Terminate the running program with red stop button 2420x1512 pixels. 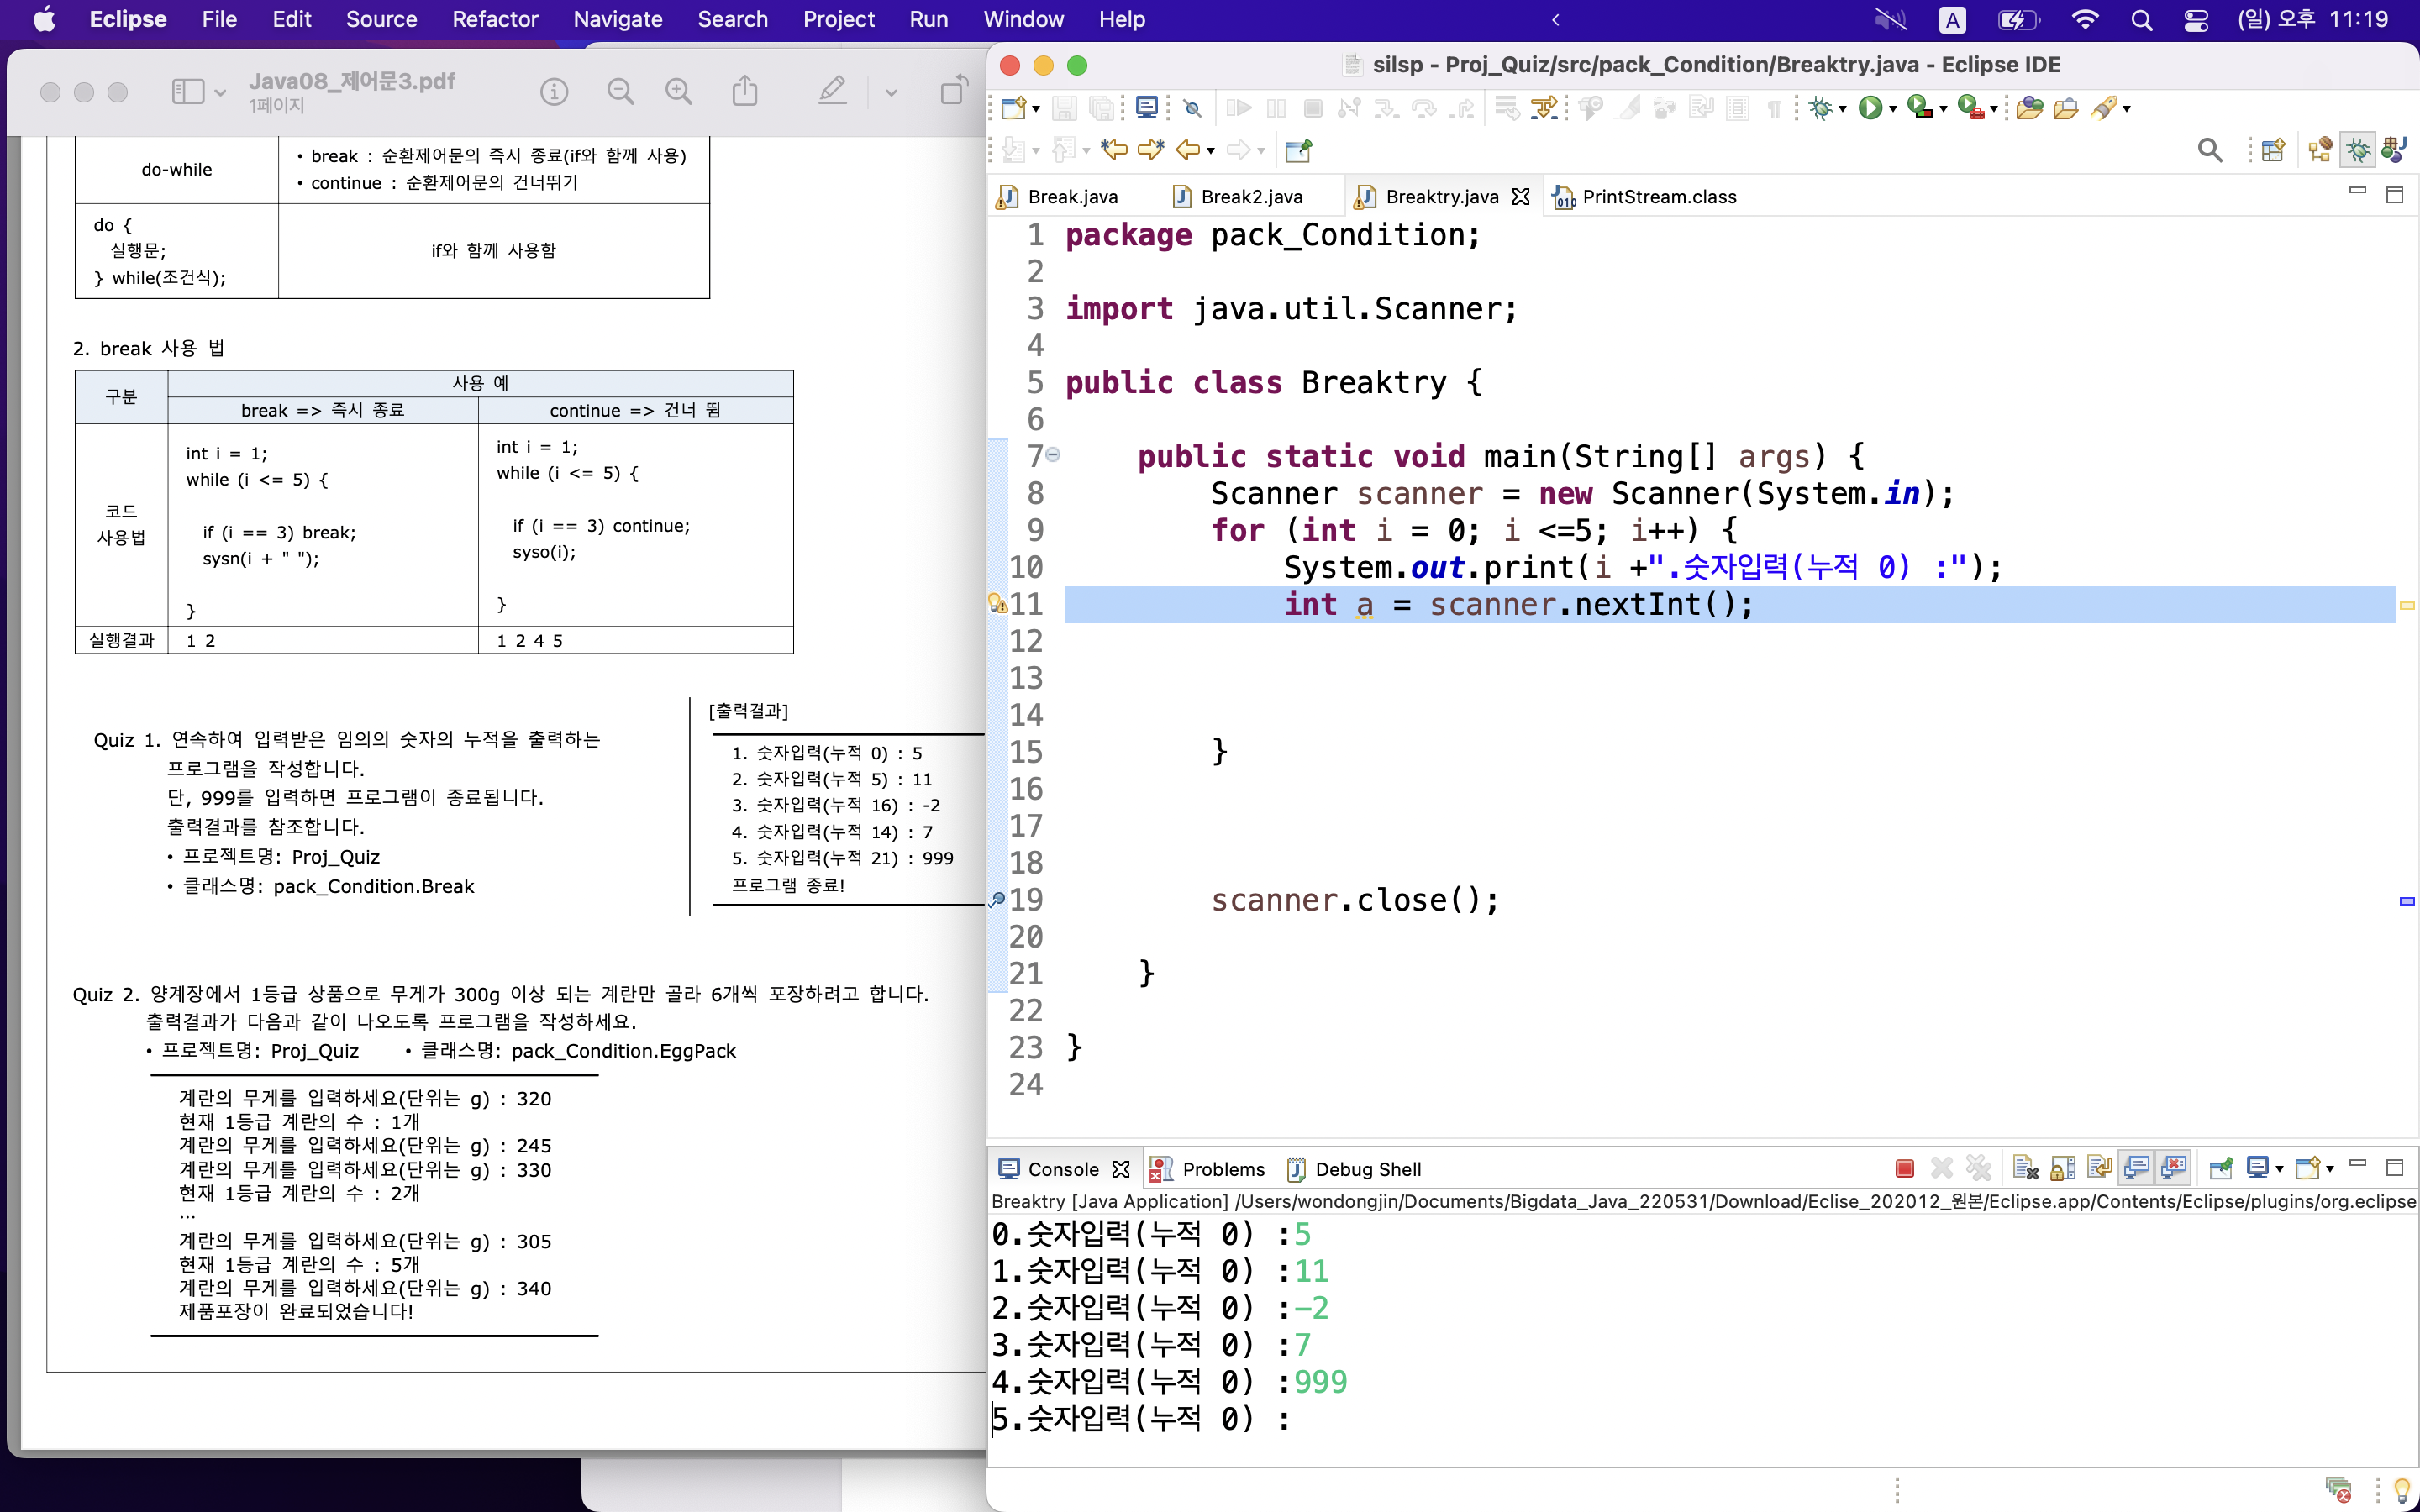tap(1904, 1168)
